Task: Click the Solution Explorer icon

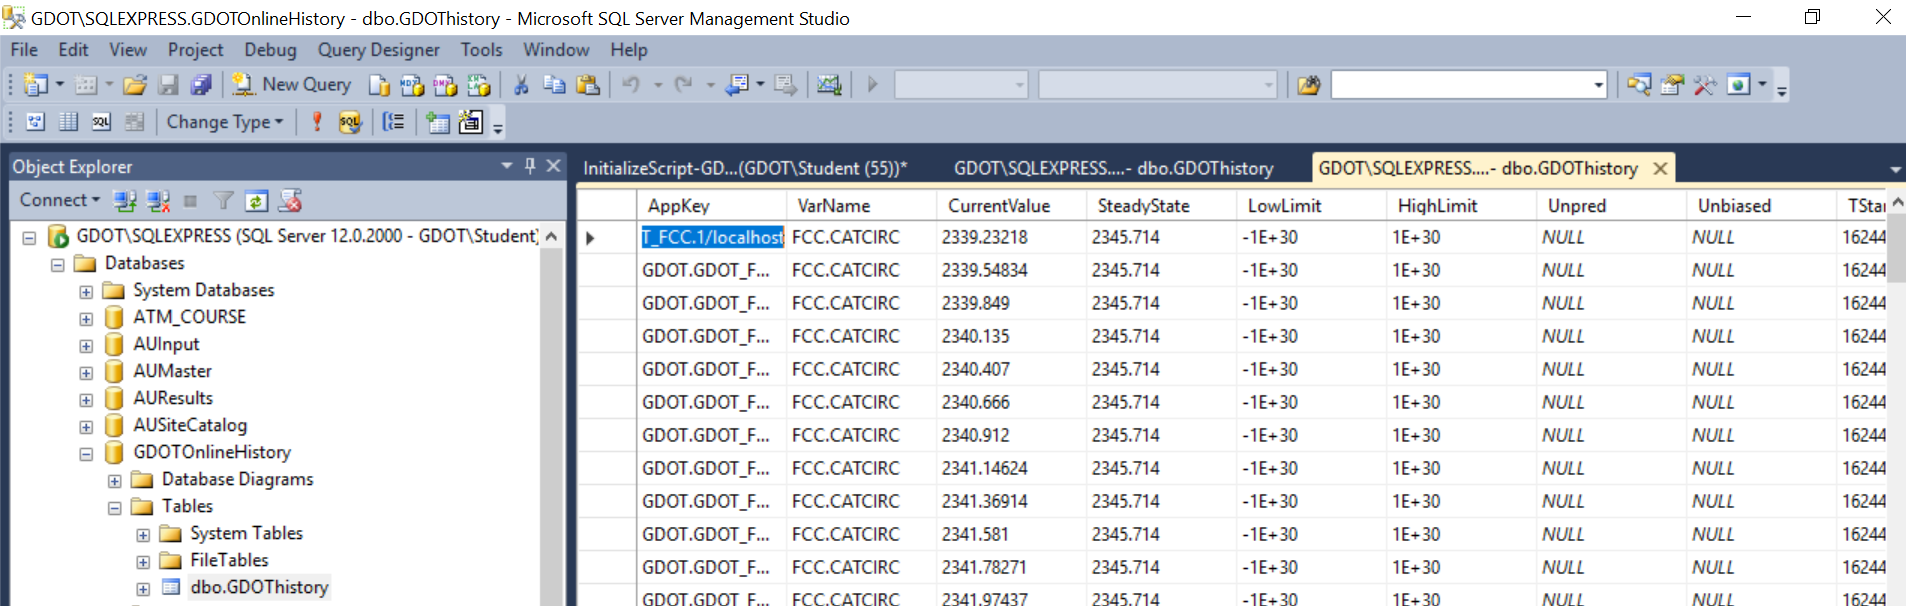Action: point(1639,85)
